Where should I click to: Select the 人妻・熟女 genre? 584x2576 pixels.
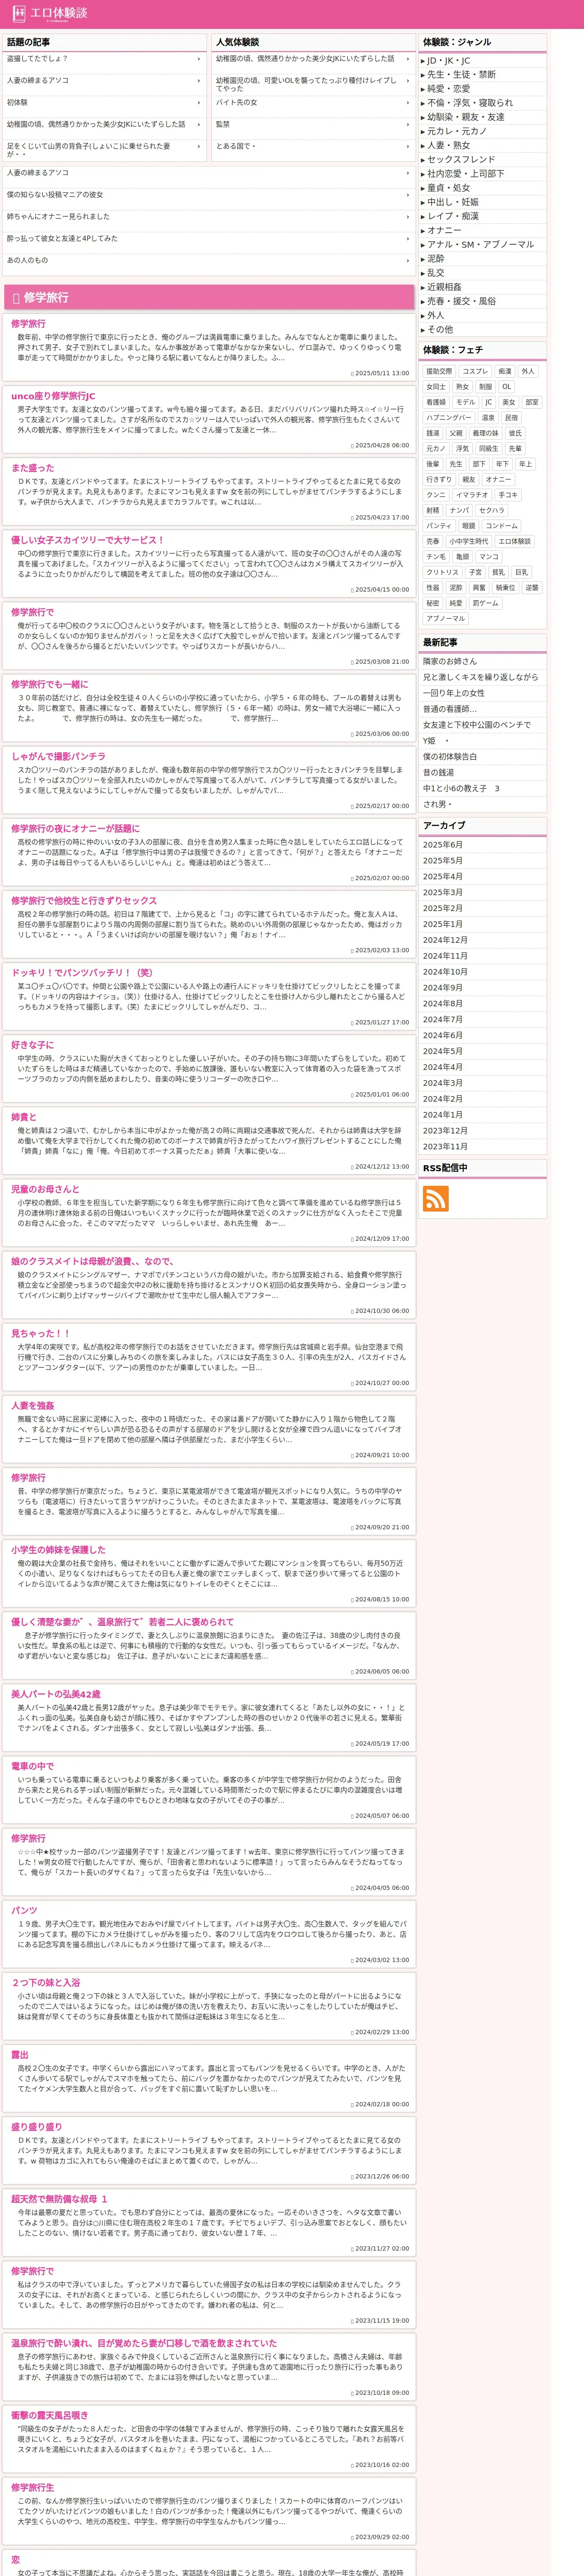click(449, 145)
